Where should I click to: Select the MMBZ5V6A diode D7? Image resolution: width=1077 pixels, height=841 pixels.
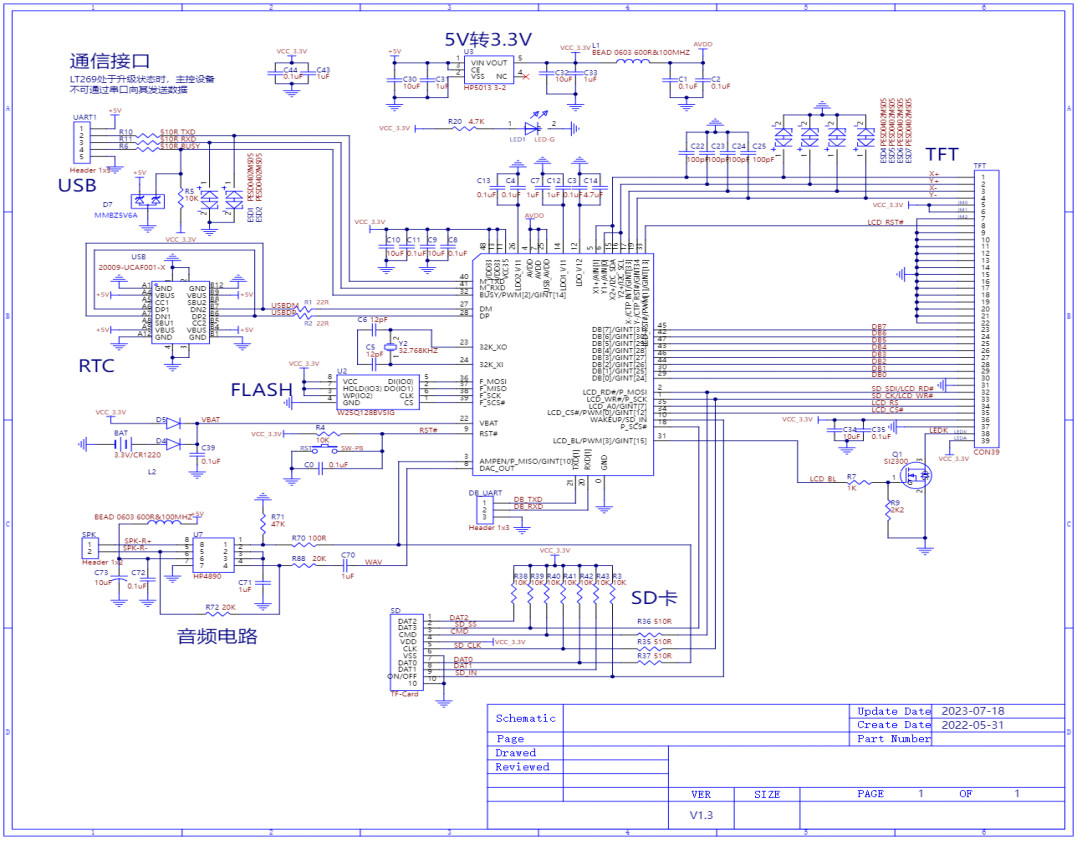(x=148, y=202)
